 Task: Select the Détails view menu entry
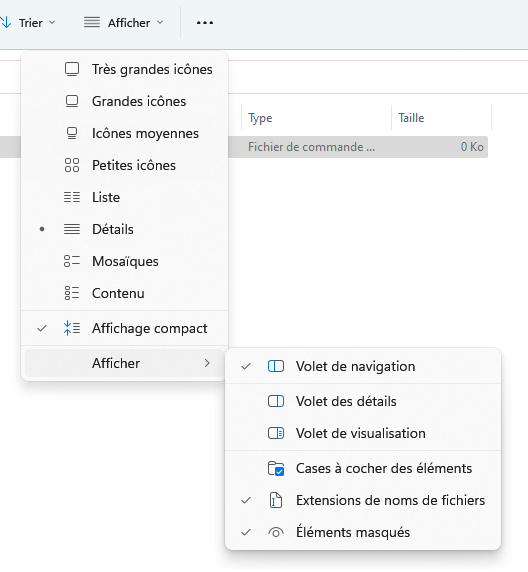tap(124, 229)
